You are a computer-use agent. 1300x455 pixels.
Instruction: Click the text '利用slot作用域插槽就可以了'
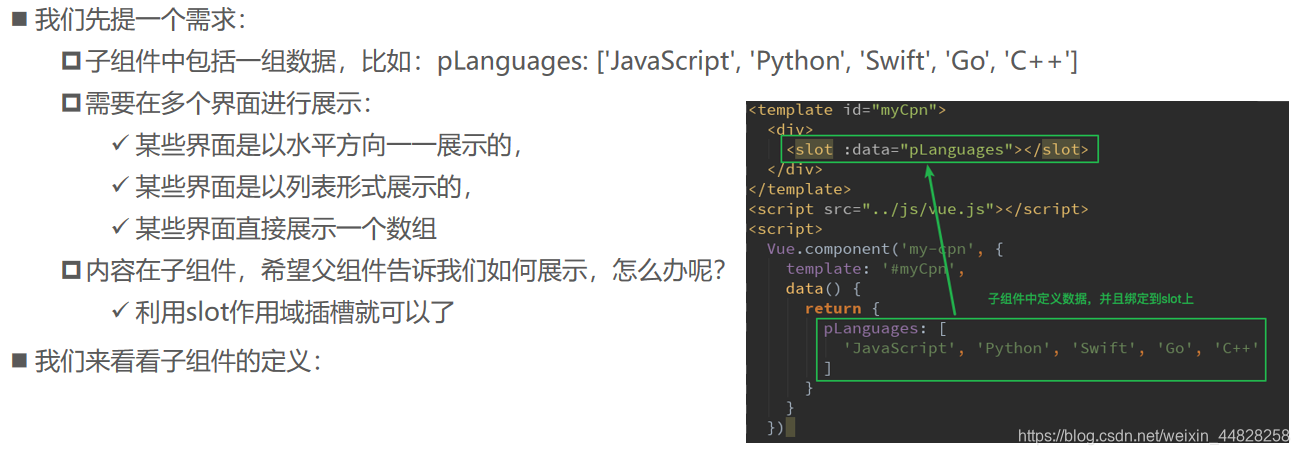[295, 312]
